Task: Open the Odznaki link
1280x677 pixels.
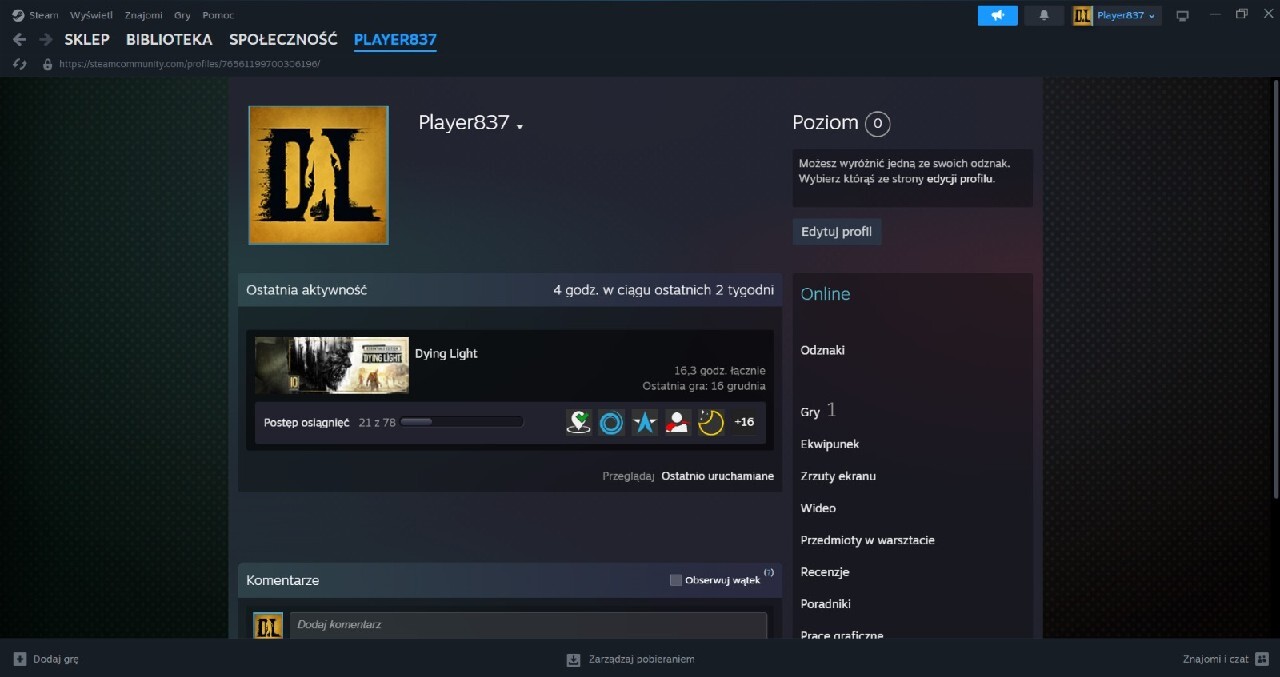Action: click(822, 350)
